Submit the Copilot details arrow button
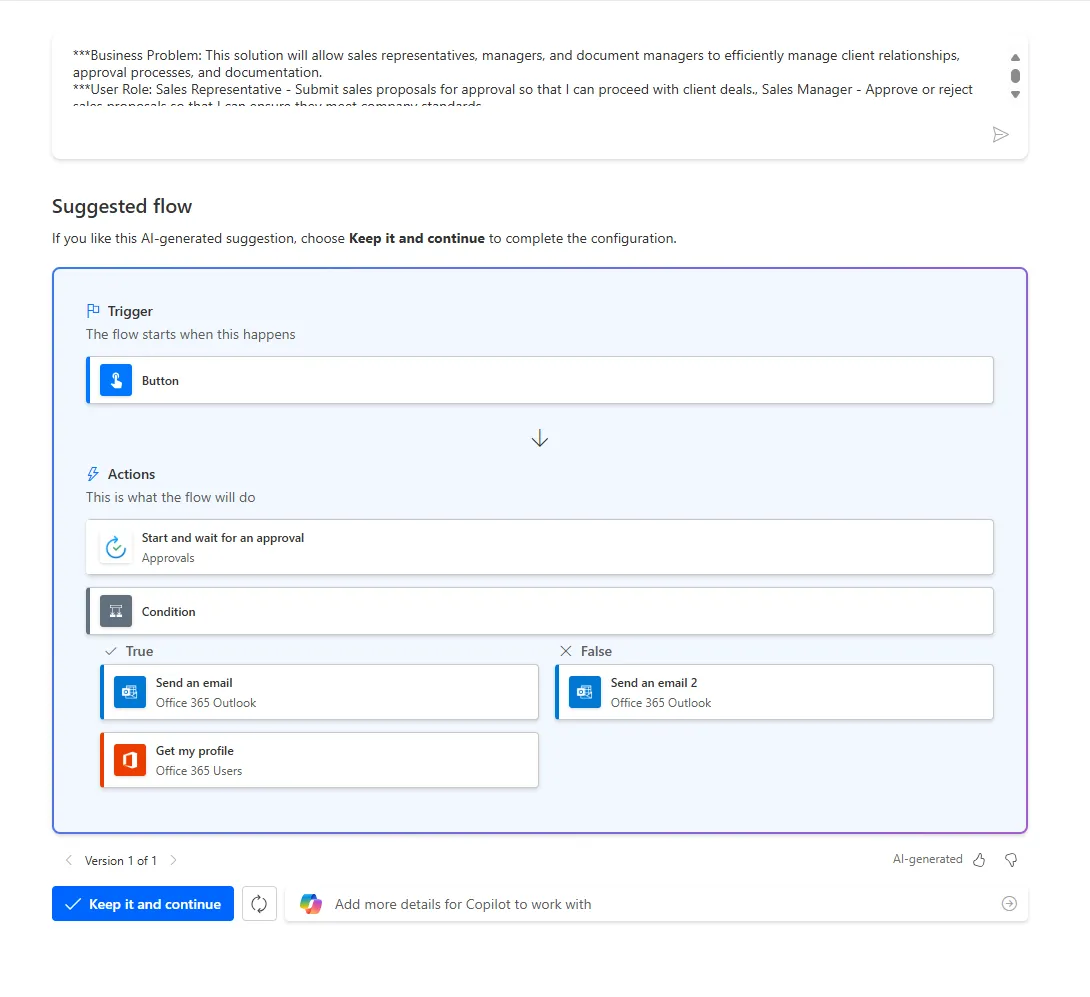This screenshot has height=997, width=1090. [1009, 904]
